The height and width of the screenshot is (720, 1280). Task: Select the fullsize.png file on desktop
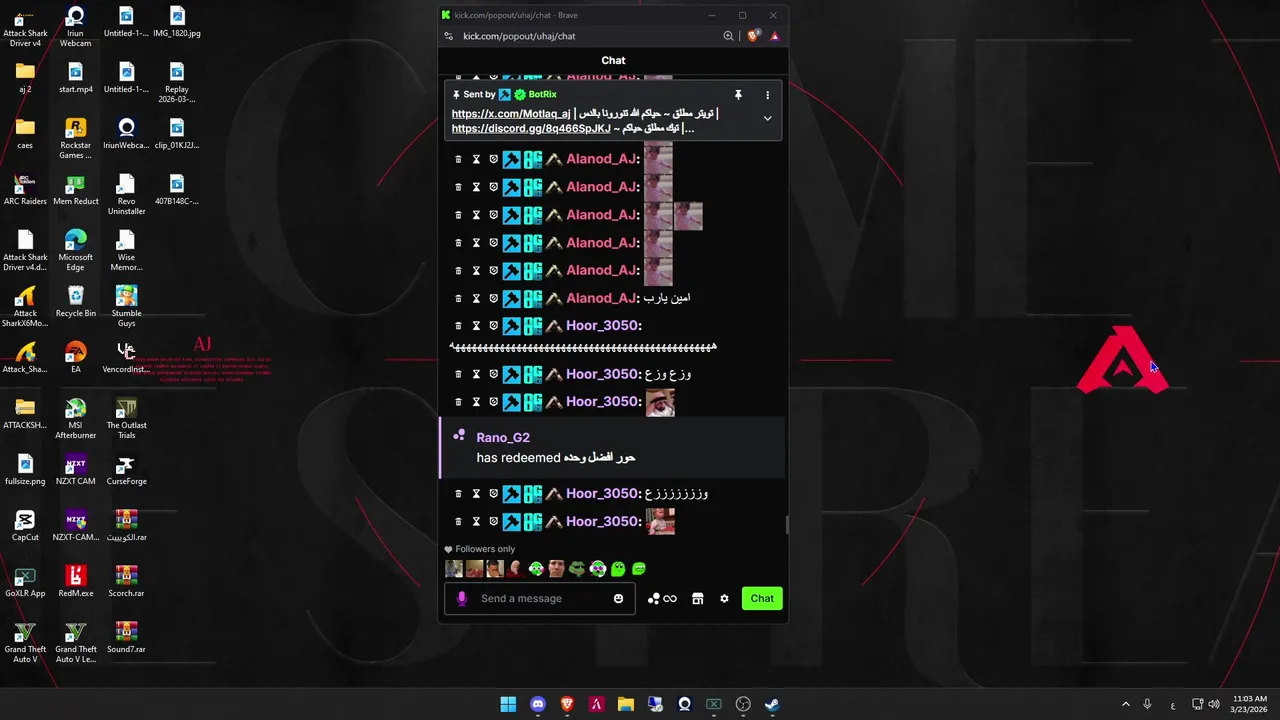point(25,468)
